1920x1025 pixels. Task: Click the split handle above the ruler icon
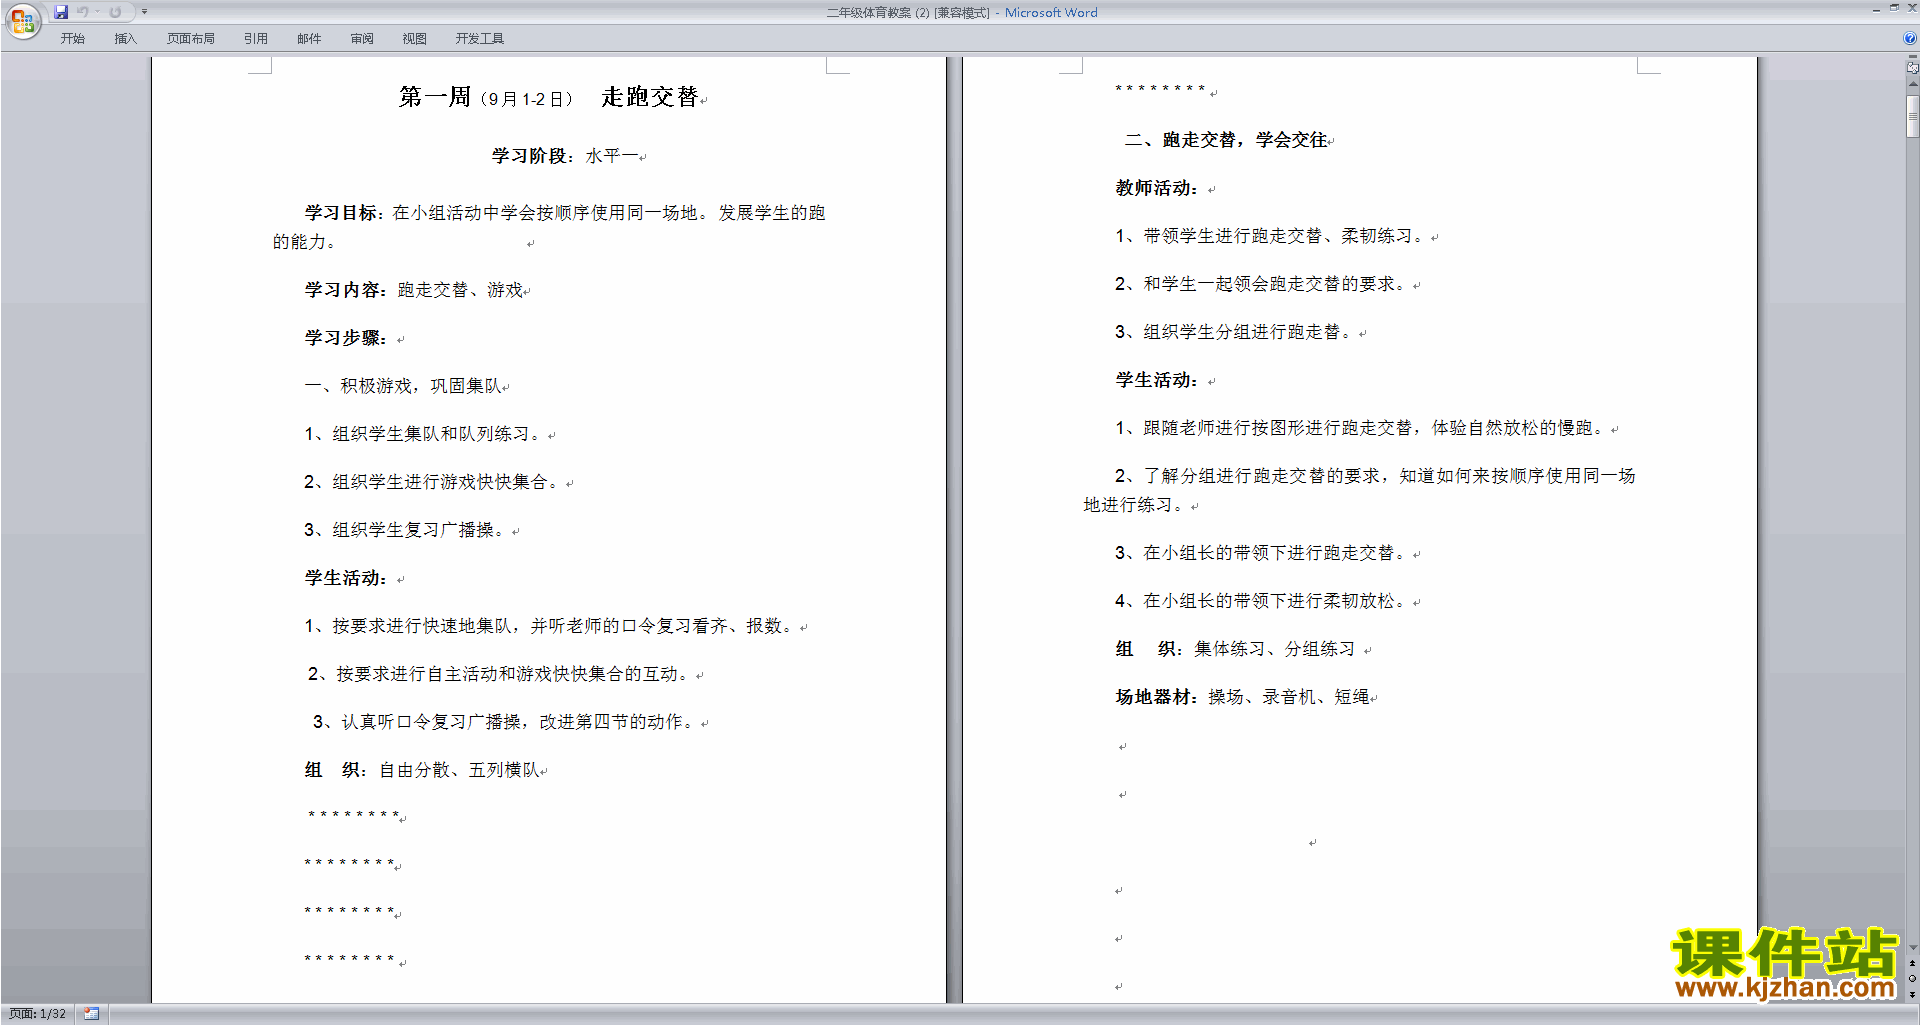[x=1912, y=58]
